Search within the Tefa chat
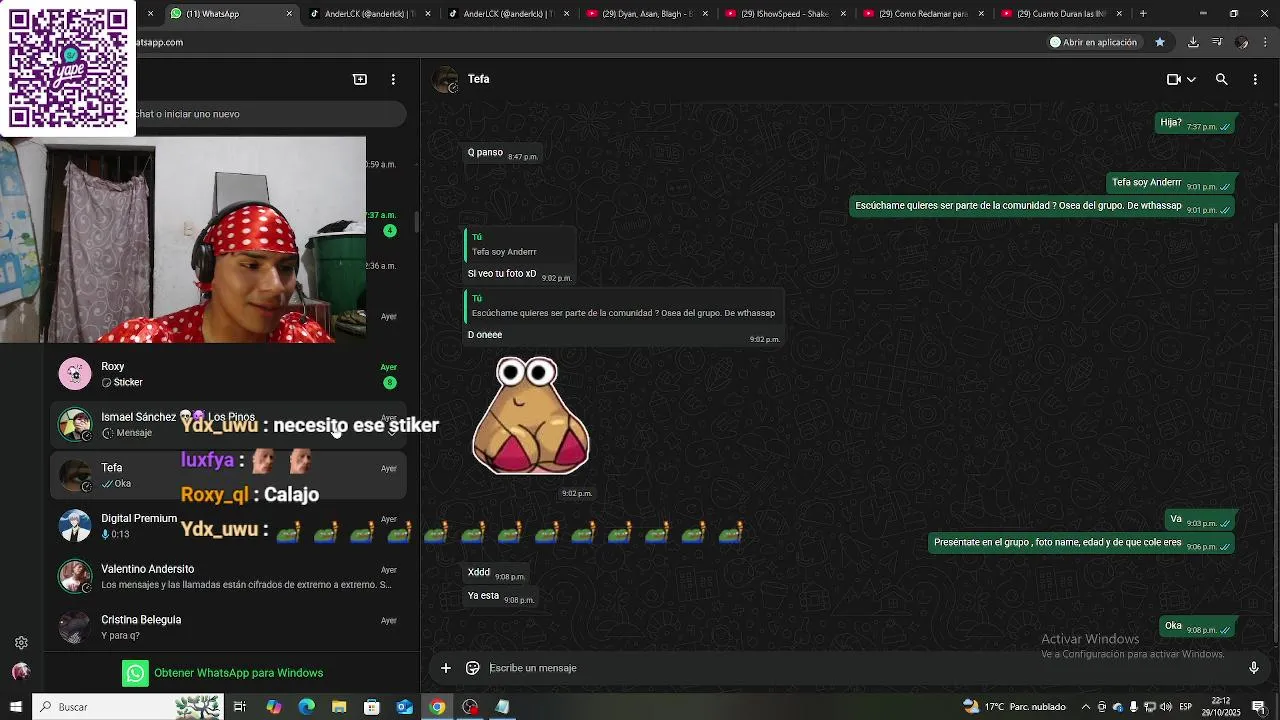1280x720 pixels. pos(1221,79)
